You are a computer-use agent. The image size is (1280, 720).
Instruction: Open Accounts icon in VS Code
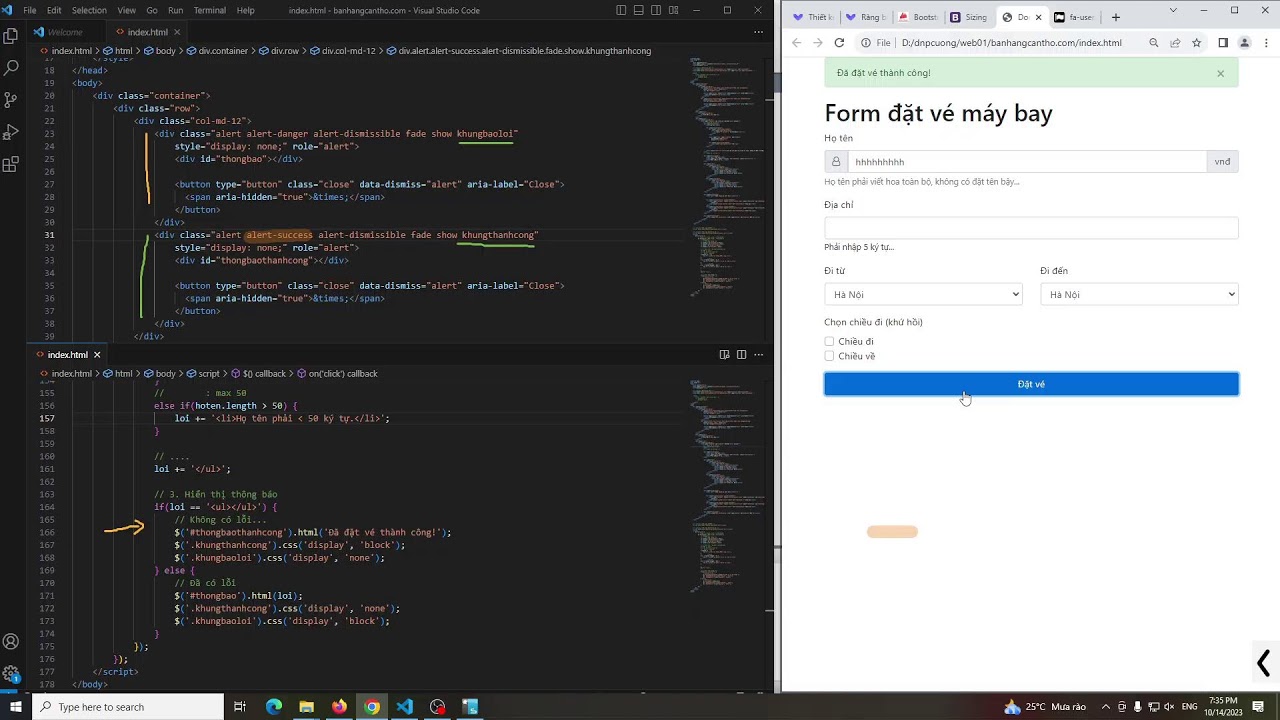(x=11, y=642)
